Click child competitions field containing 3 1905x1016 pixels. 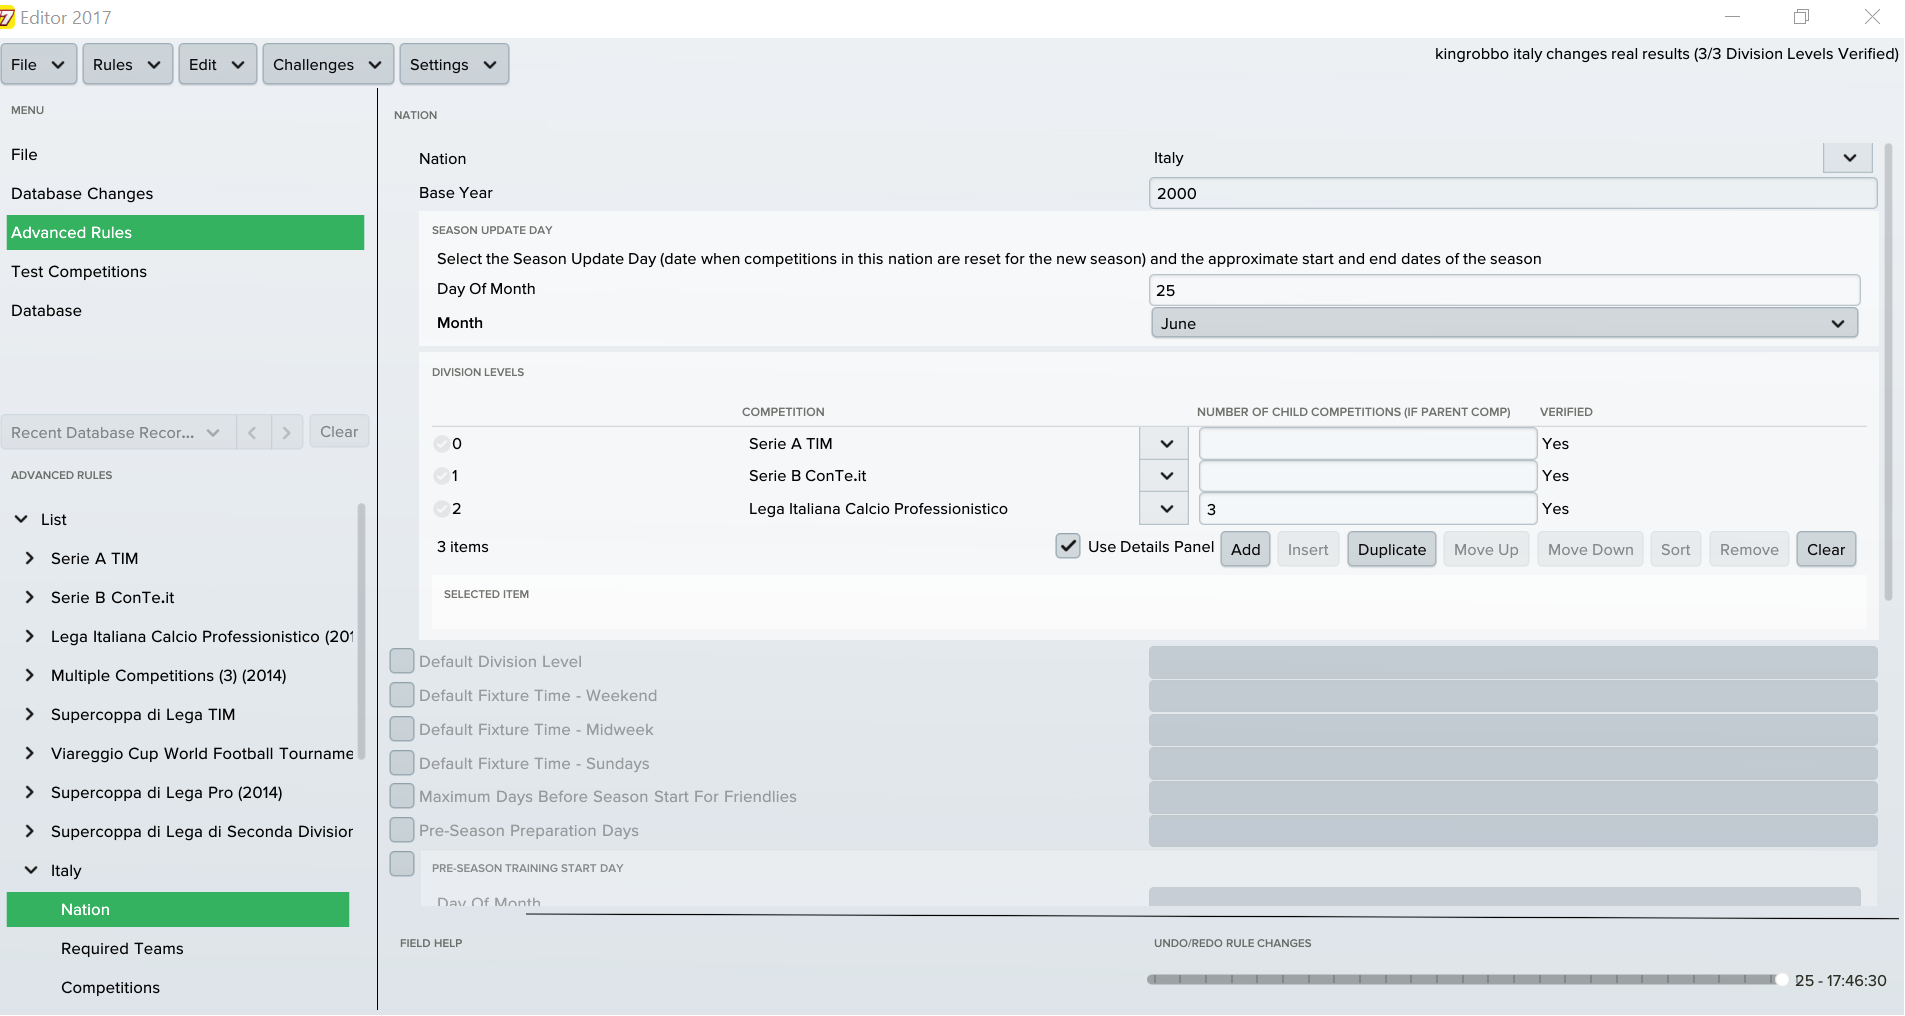coord(1367,509)
